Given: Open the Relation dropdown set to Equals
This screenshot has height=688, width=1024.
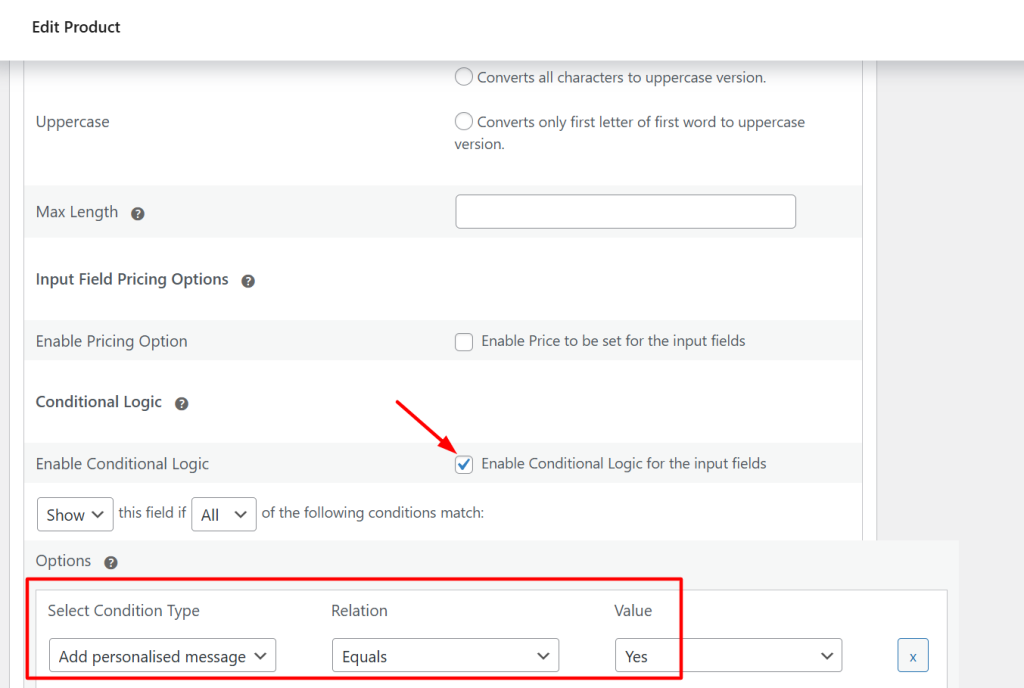Looking at the screenshot, I should coord(445,657).
